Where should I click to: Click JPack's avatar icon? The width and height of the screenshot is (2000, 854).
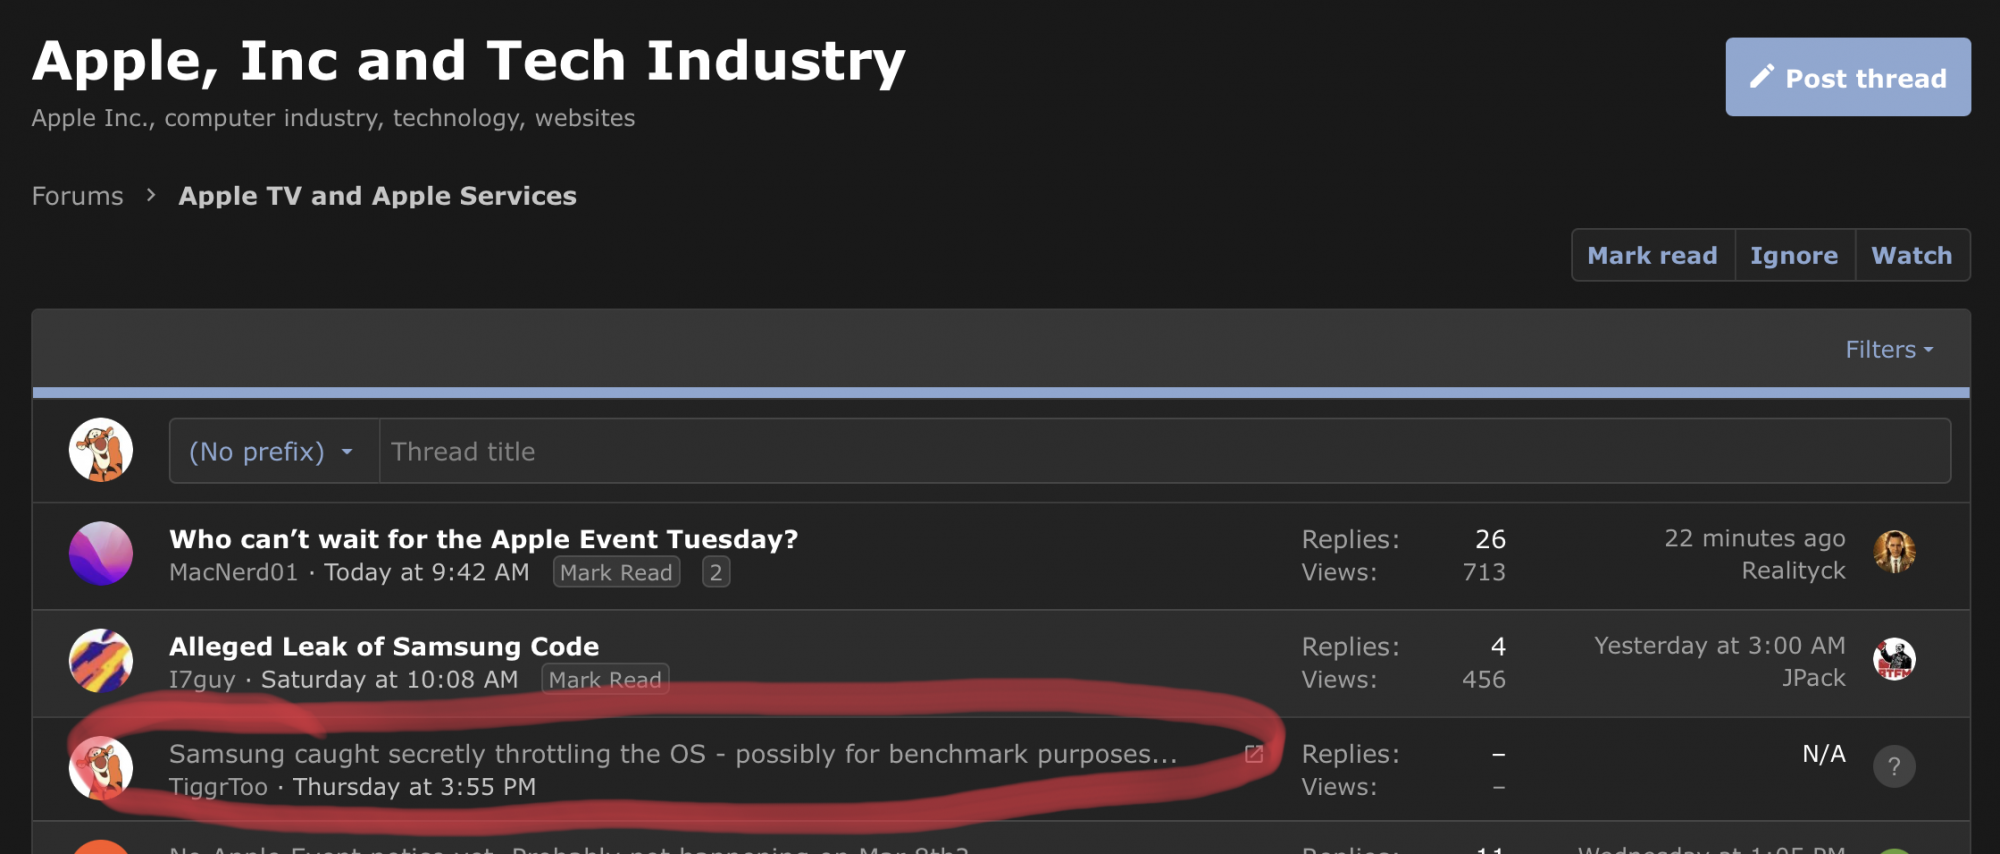(x=1893, y=659)
